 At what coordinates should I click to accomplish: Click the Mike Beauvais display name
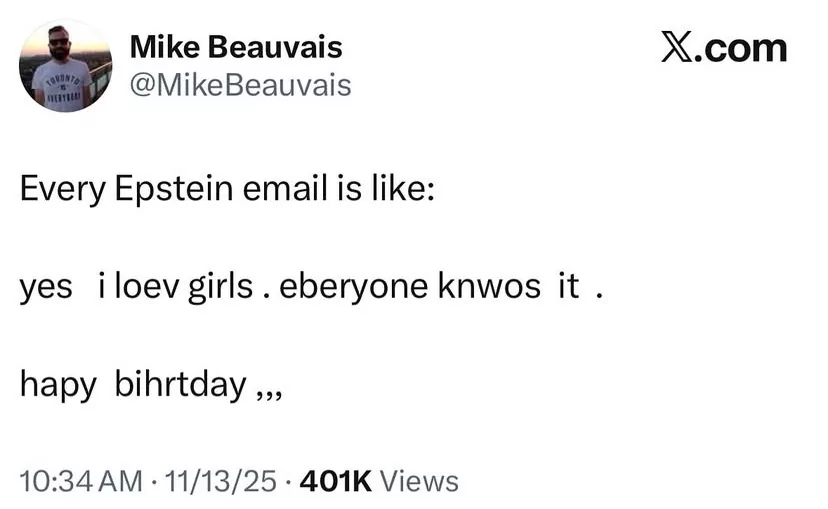236,47
